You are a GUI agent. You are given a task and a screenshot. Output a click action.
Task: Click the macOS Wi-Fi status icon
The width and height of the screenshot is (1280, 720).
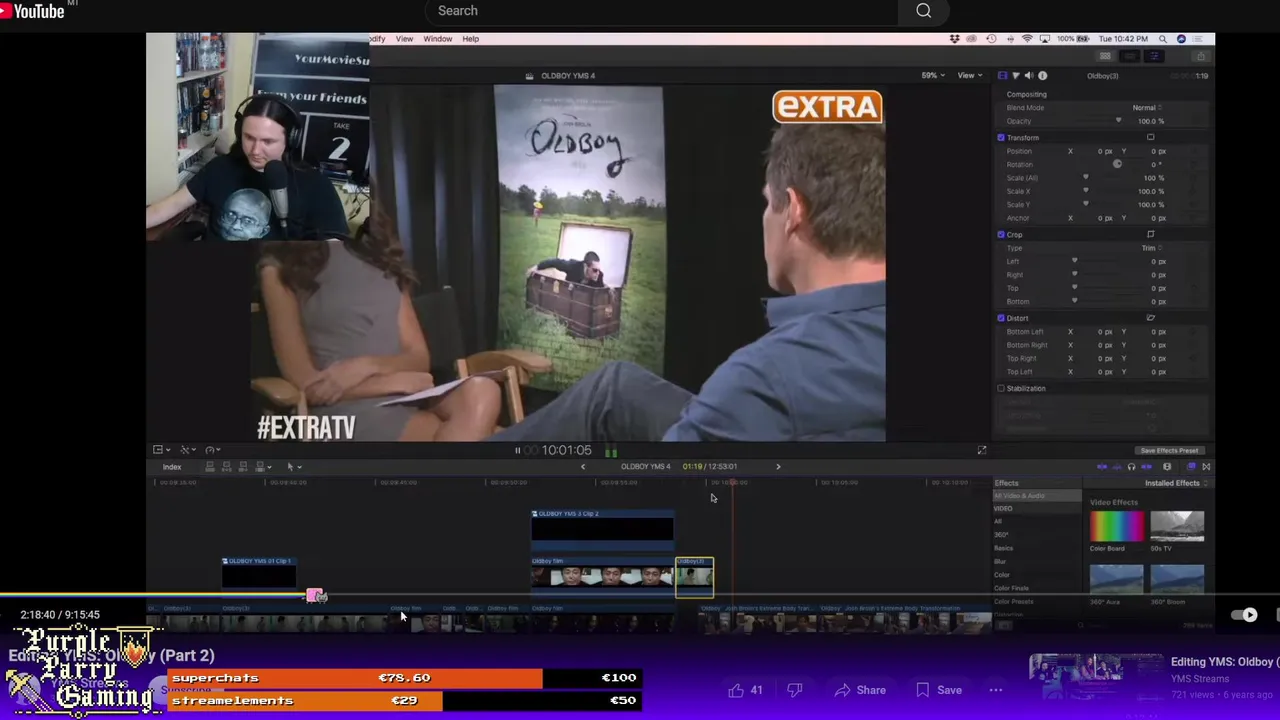coord(1027,39)
